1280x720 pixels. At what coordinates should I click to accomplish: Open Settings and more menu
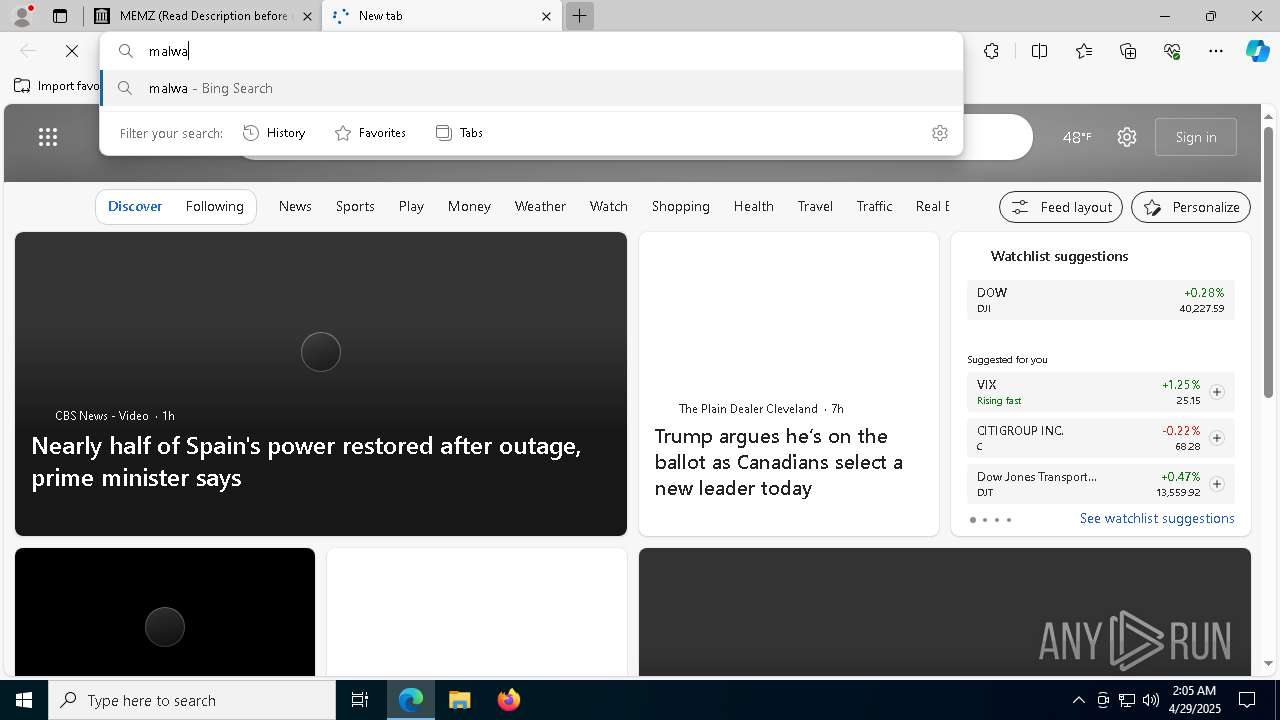(x=1216, y=51)
